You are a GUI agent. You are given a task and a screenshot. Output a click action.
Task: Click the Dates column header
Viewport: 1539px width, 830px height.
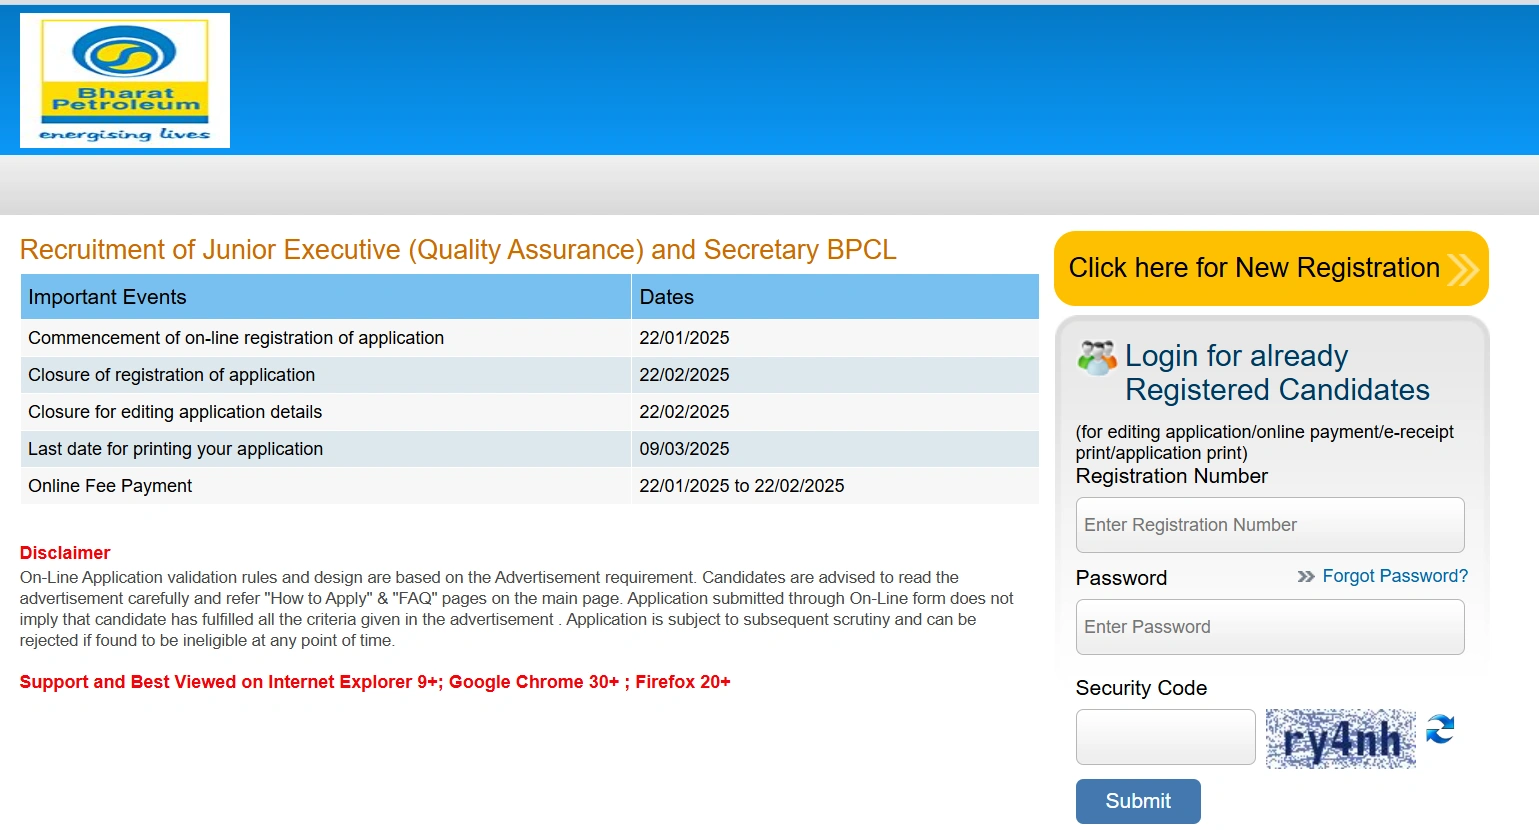pos(835,297)
